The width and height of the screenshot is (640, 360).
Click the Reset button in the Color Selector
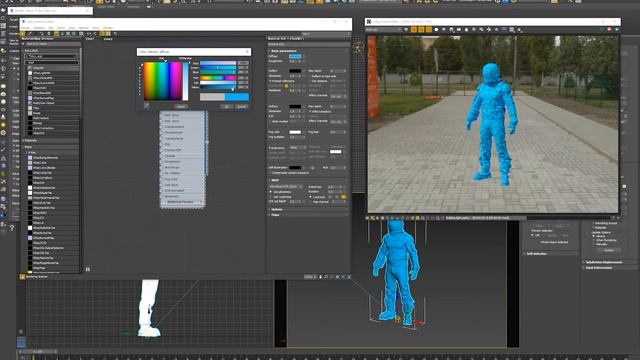point(181,106)
